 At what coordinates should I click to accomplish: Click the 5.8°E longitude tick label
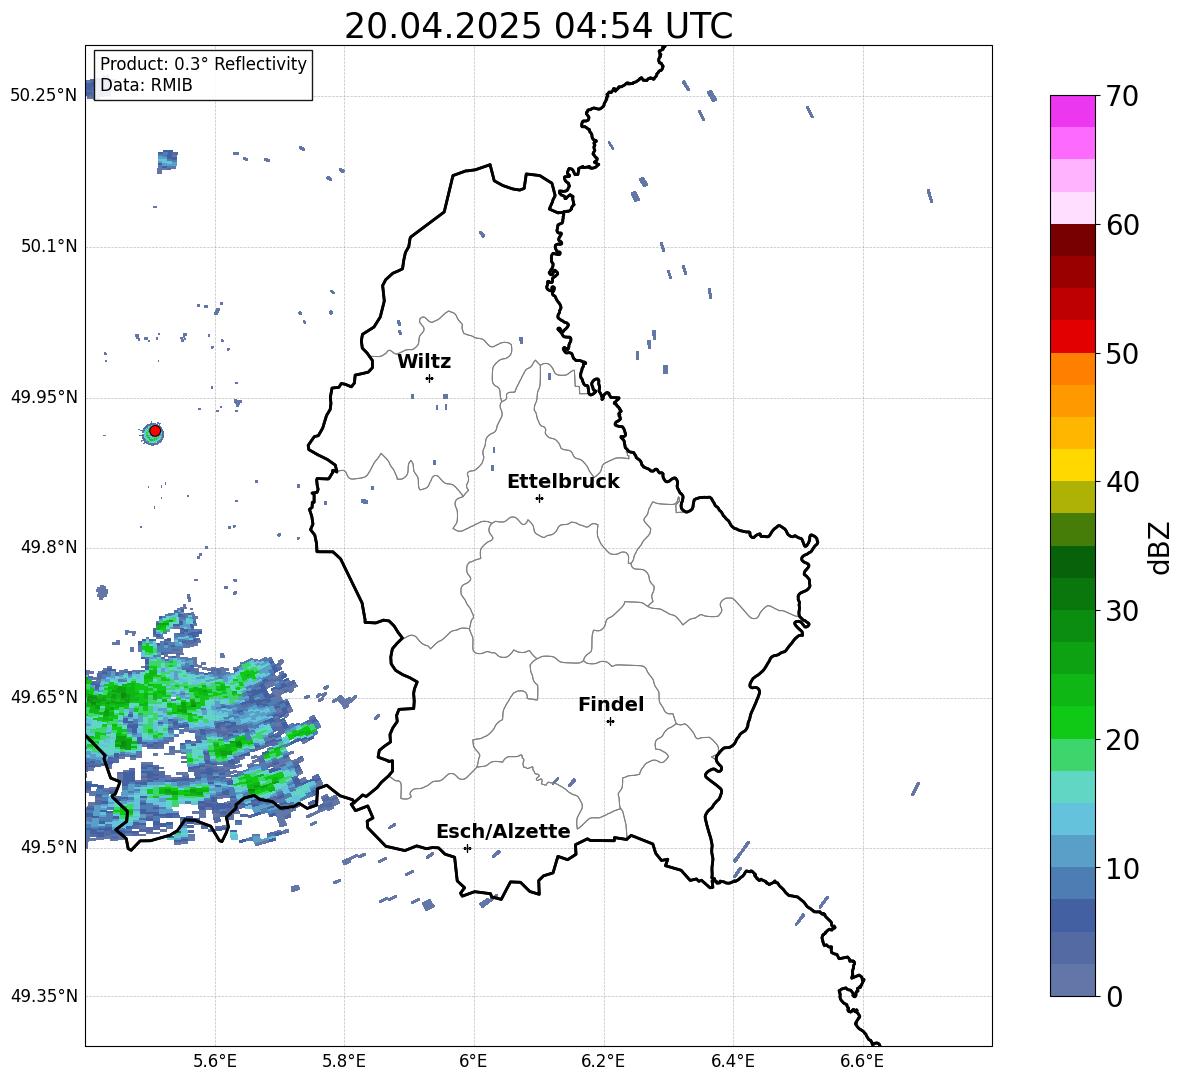coord(344,1061)
